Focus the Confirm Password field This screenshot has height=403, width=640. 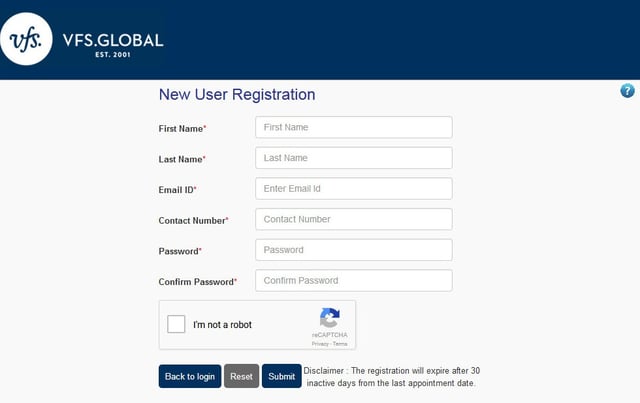point(354,280)
